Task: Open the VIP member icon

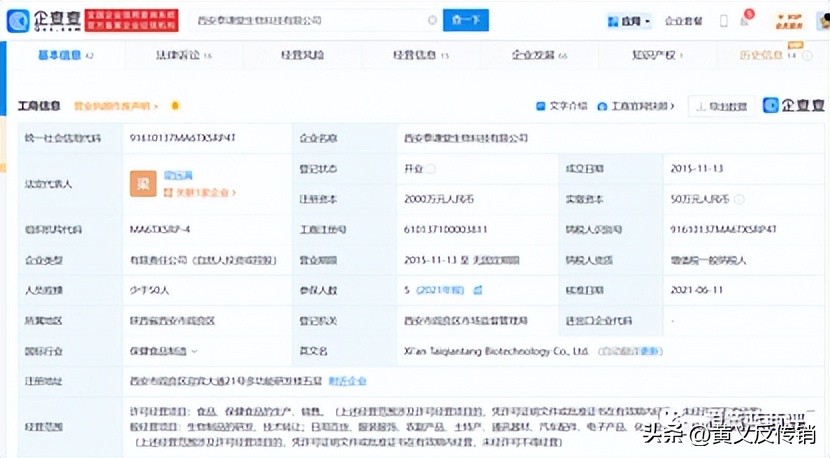Action: point(788,21)
